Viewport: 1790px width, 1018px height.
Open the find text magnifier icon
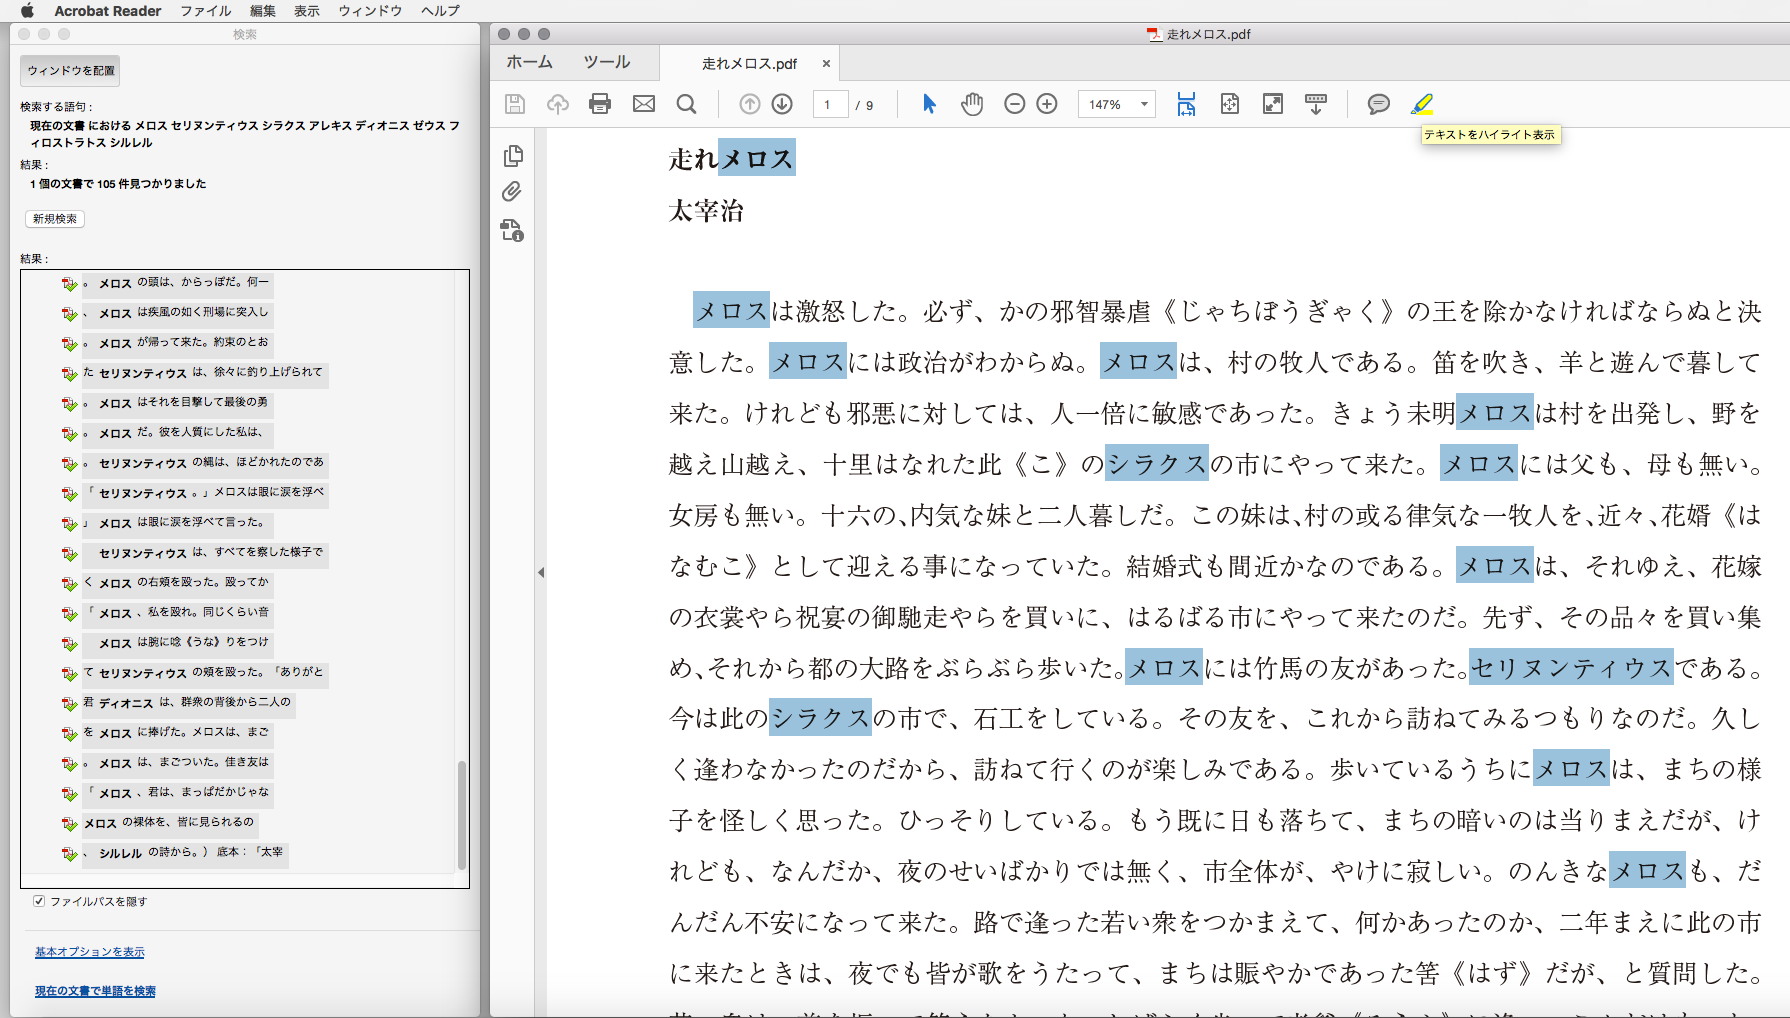pyautogui.click(x=686, y=104)
